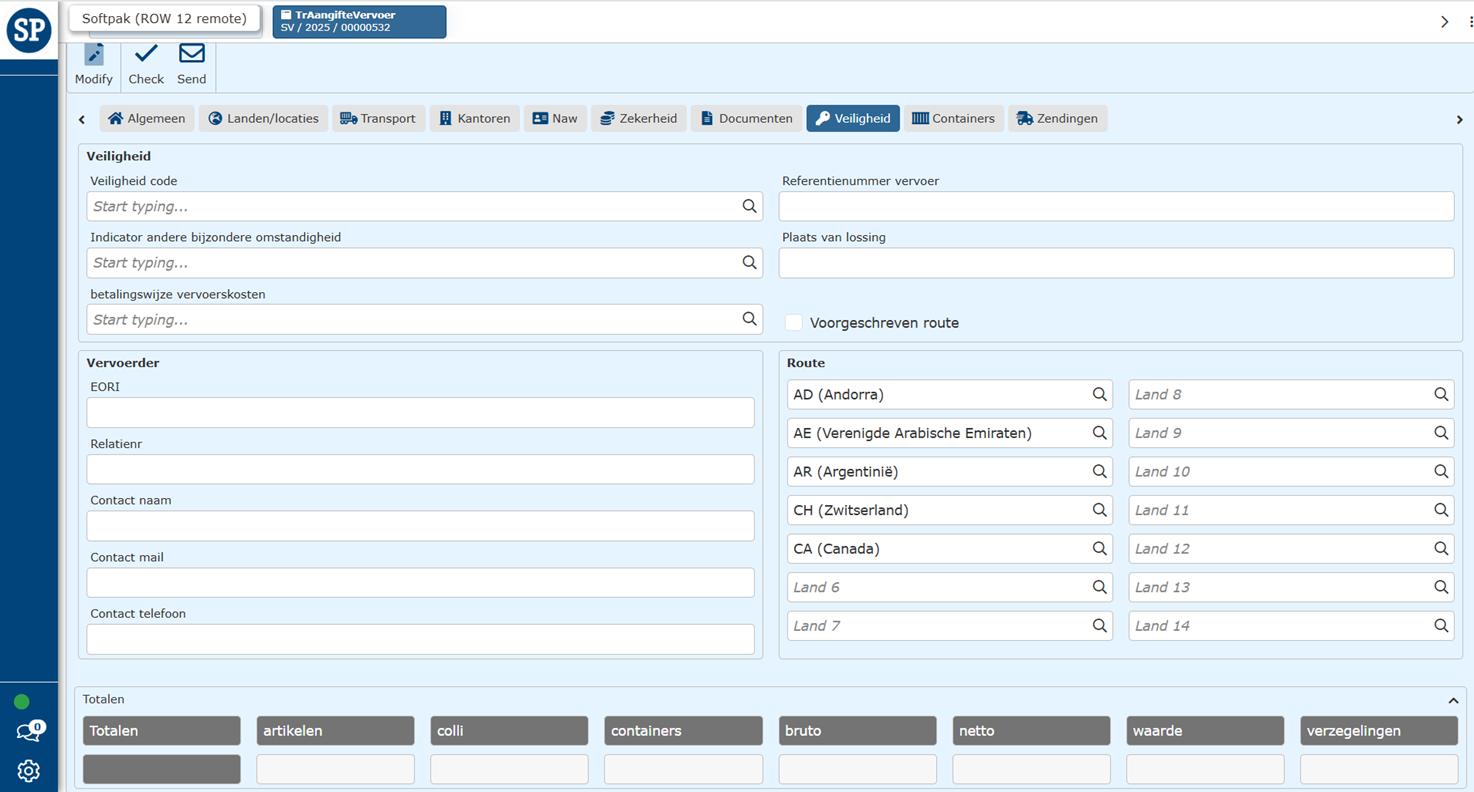Click the EORI input field
This screenshot has height=792, width=1474.
pos(420,413)
